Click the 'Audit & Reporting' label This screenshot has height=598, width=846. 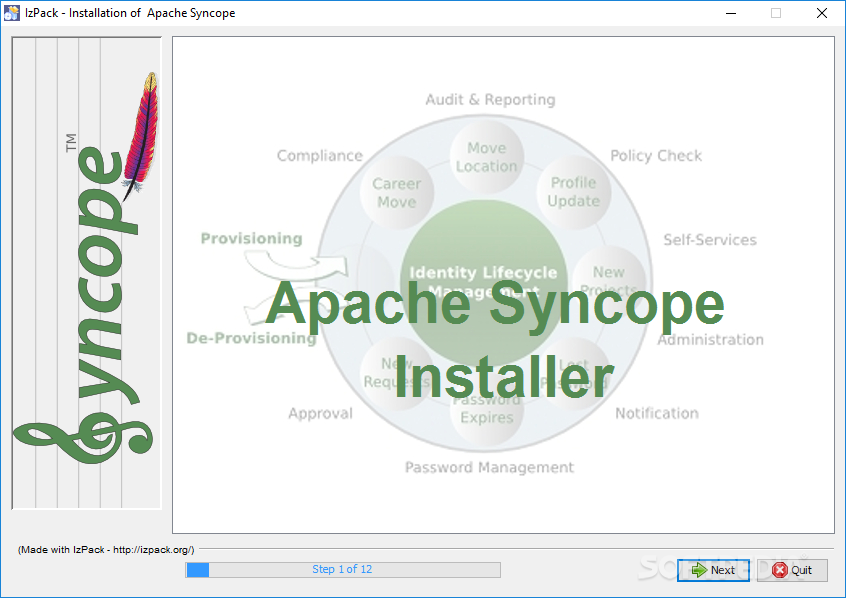coord(490,99)
